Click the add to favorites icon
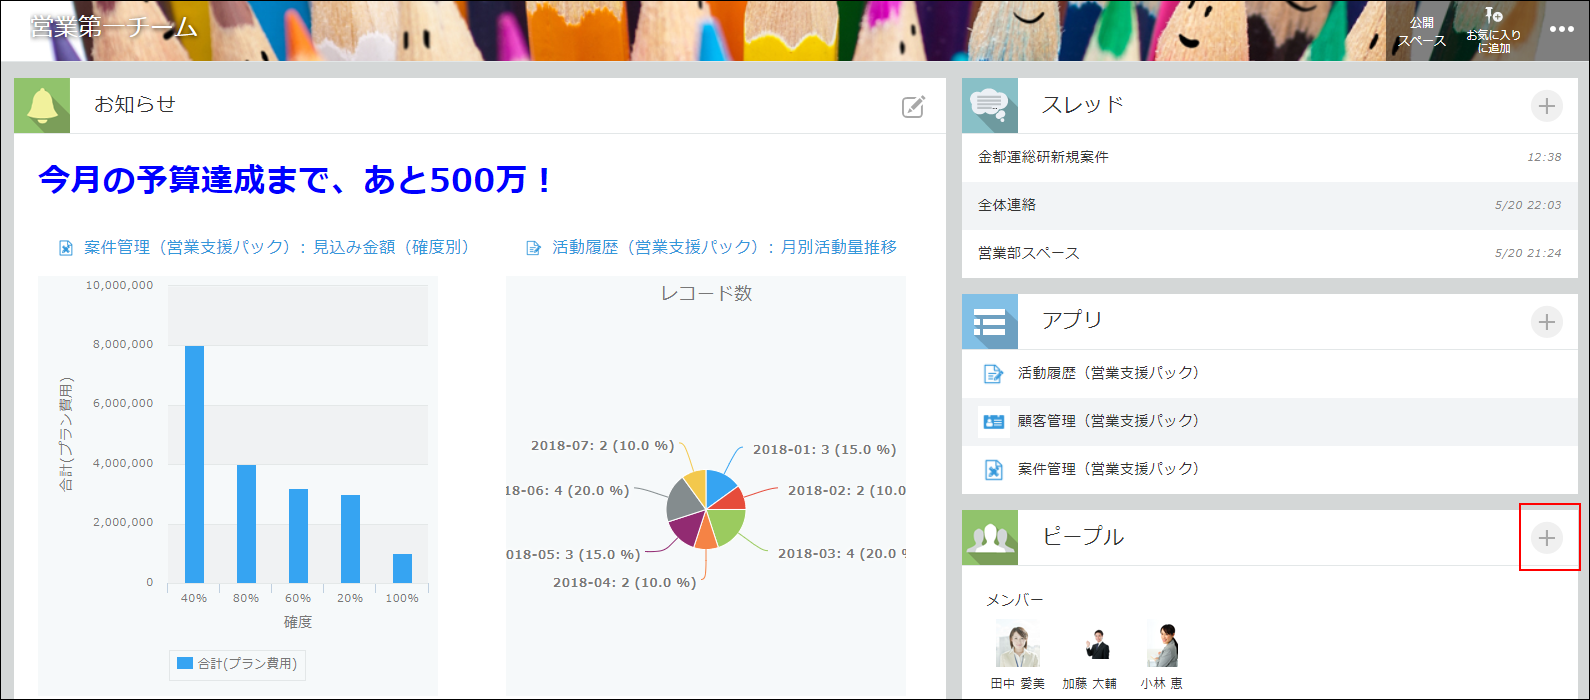Screen dimensions: 1590x700 pyautogui.click(x=1493, y=30)
